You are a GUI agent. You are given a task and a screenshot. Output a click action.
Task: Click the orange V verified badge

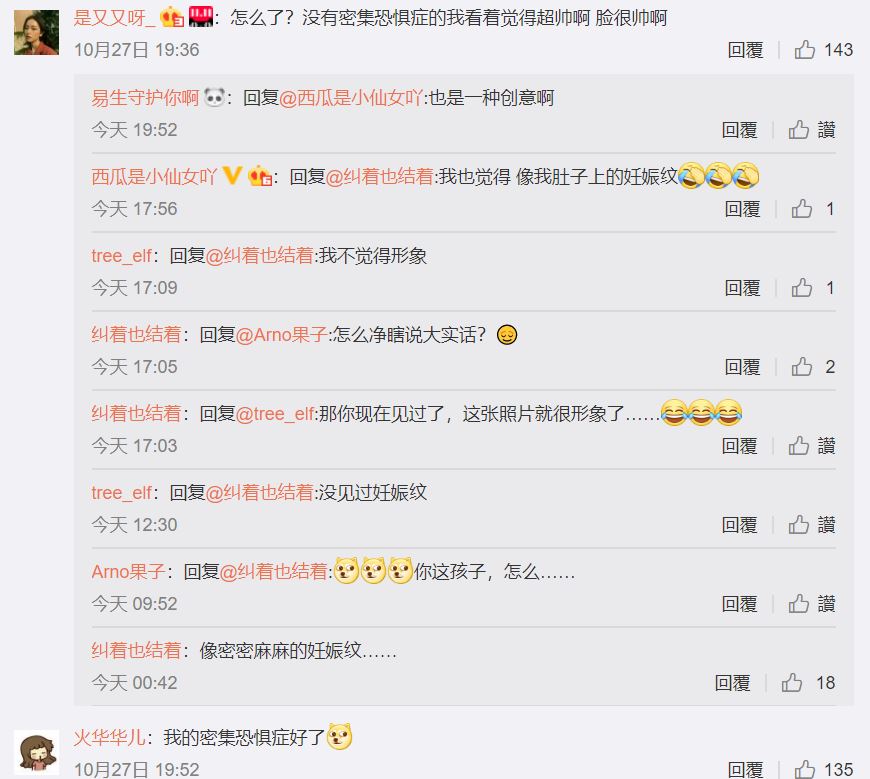232,176
